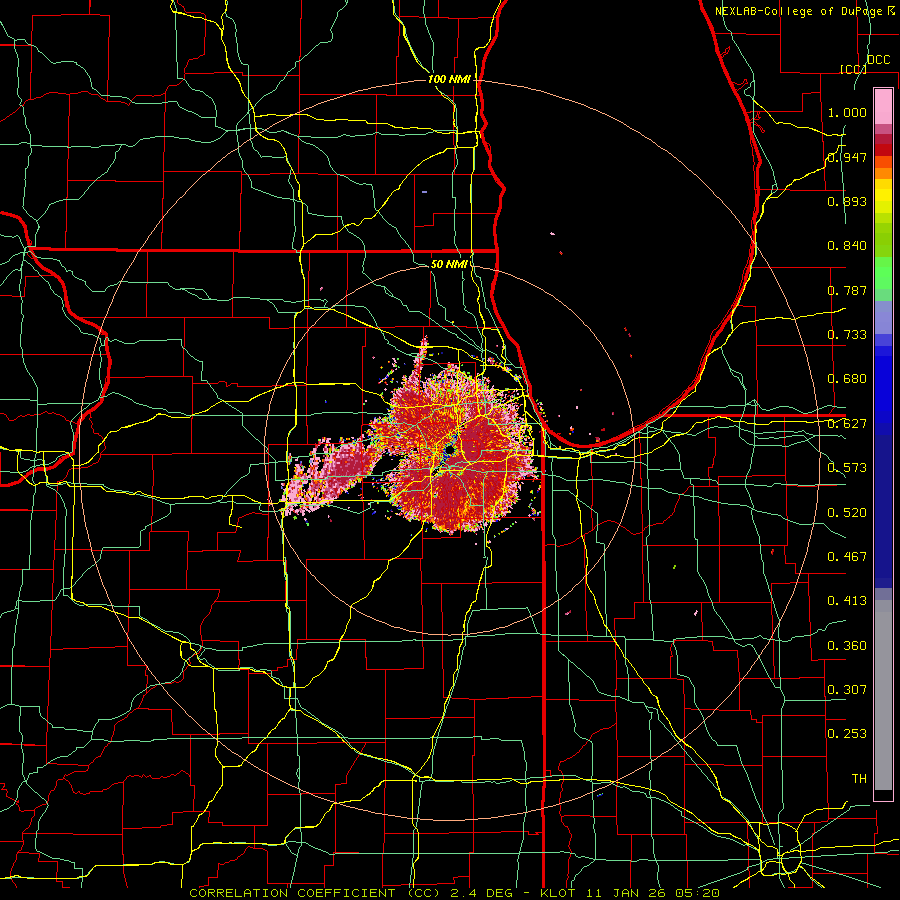Viewport: 900px width, 900px height.
Task: Pick the bright green swatch above 0.787
Action: pyautogui.click(x=883, y=273)
